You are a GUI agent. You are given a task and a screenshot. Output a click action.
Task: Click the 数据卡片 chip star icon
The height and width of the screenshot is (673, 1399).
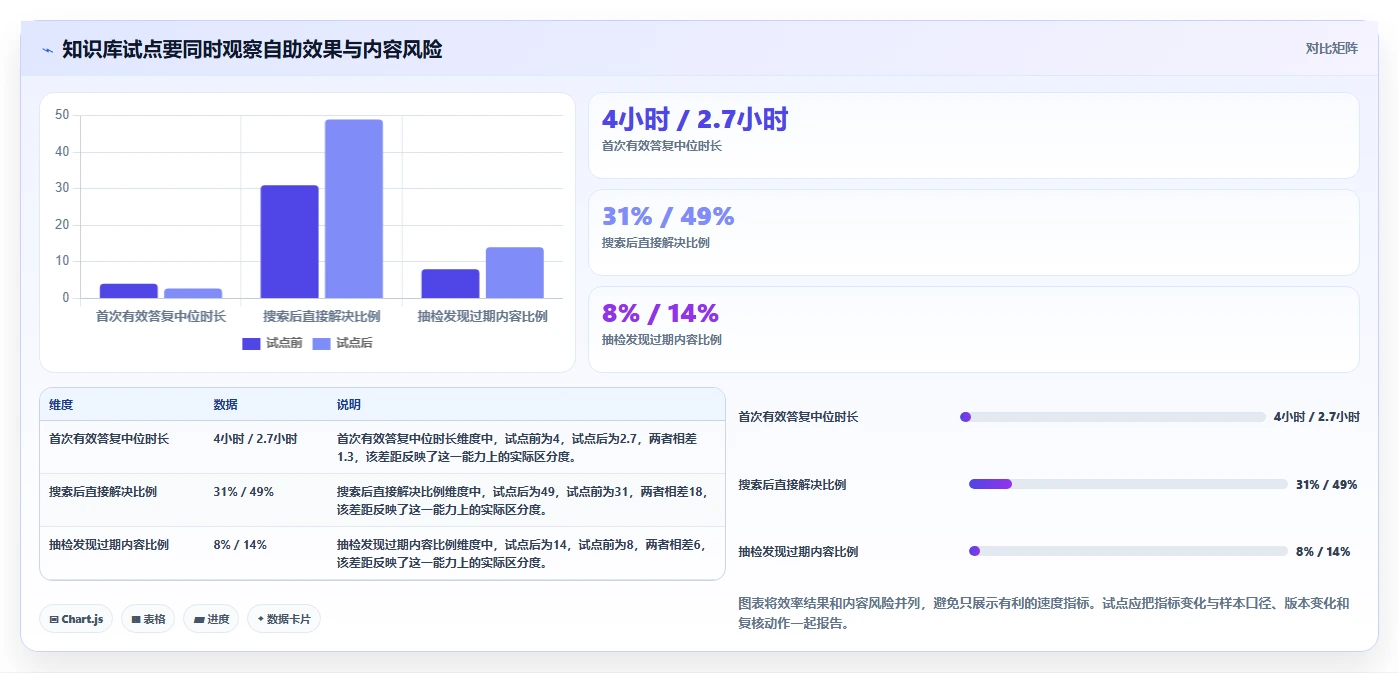[261, 619]
